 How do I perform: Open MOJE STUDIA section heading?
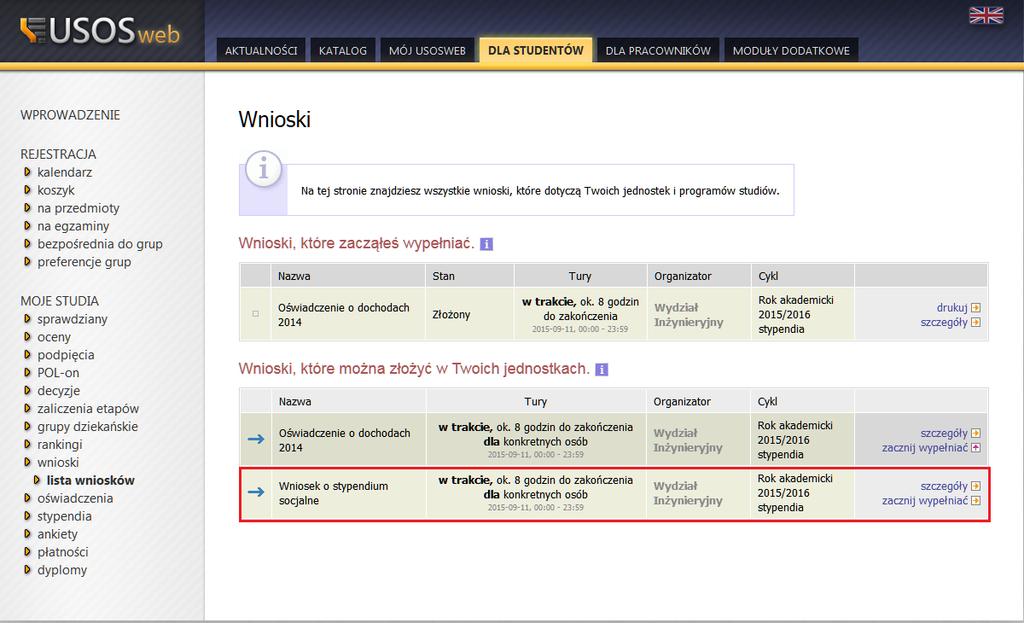(59, 301)
